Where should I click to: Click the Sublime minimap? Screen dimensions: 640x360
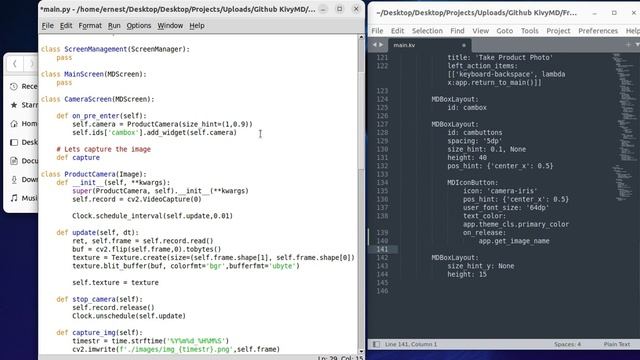click(x=624, y=127)
